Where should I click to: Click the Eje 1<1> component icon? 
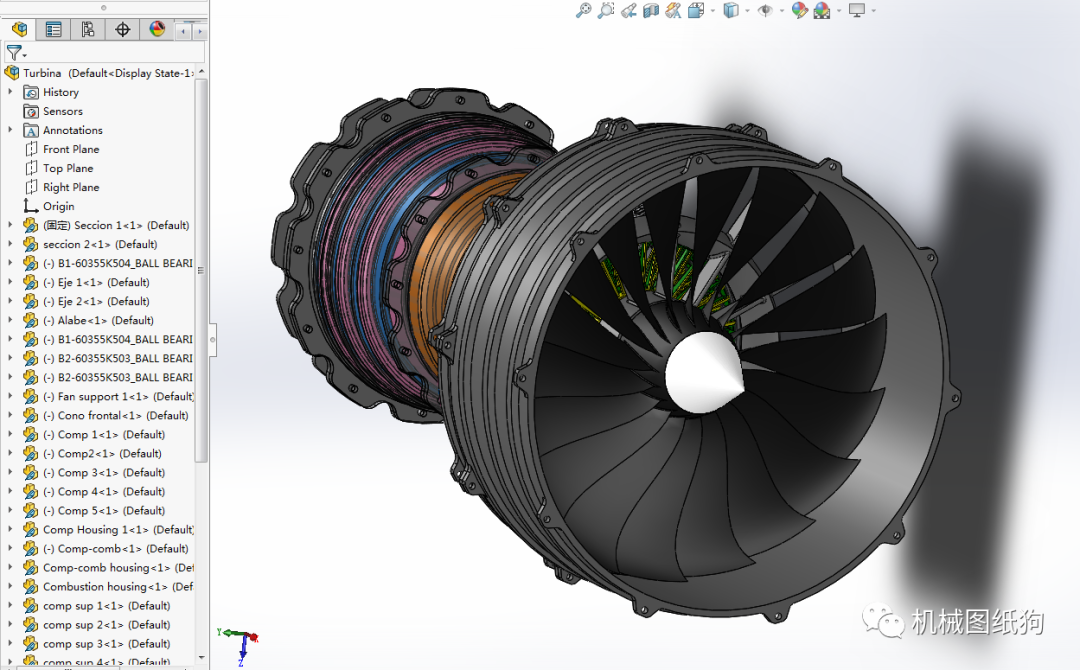tap(30, 282)
